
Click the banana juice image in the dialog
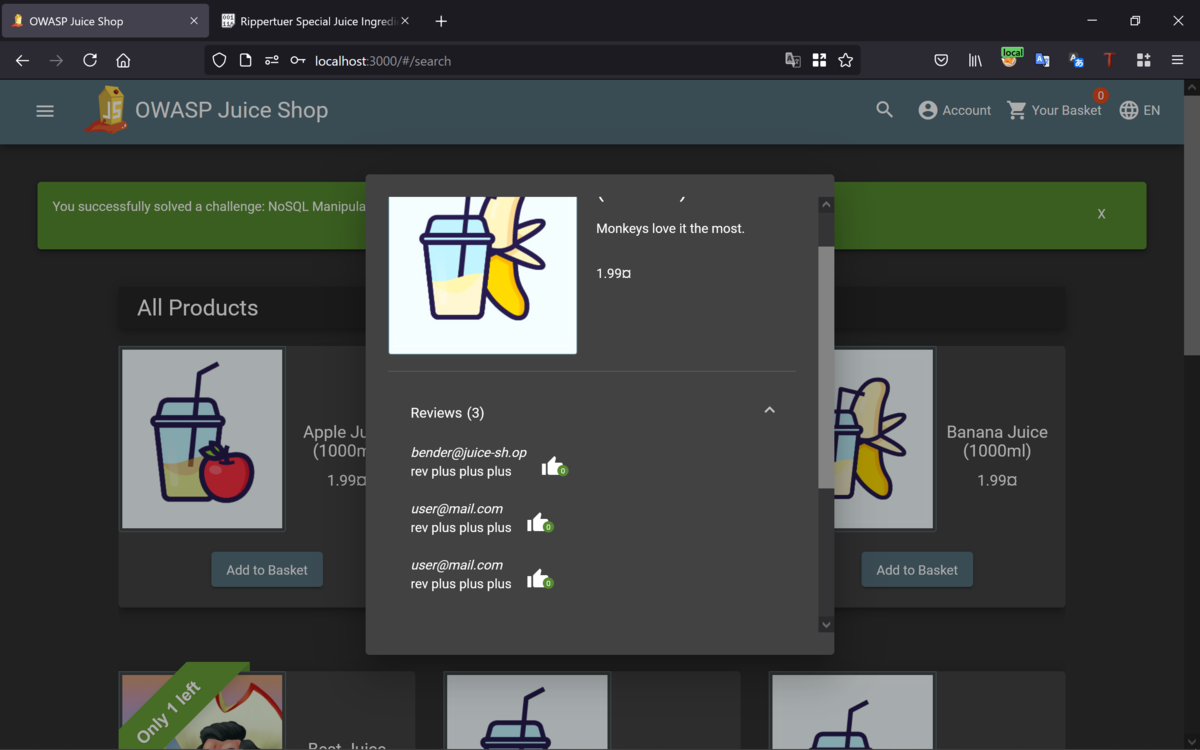[x=482, y=275]
